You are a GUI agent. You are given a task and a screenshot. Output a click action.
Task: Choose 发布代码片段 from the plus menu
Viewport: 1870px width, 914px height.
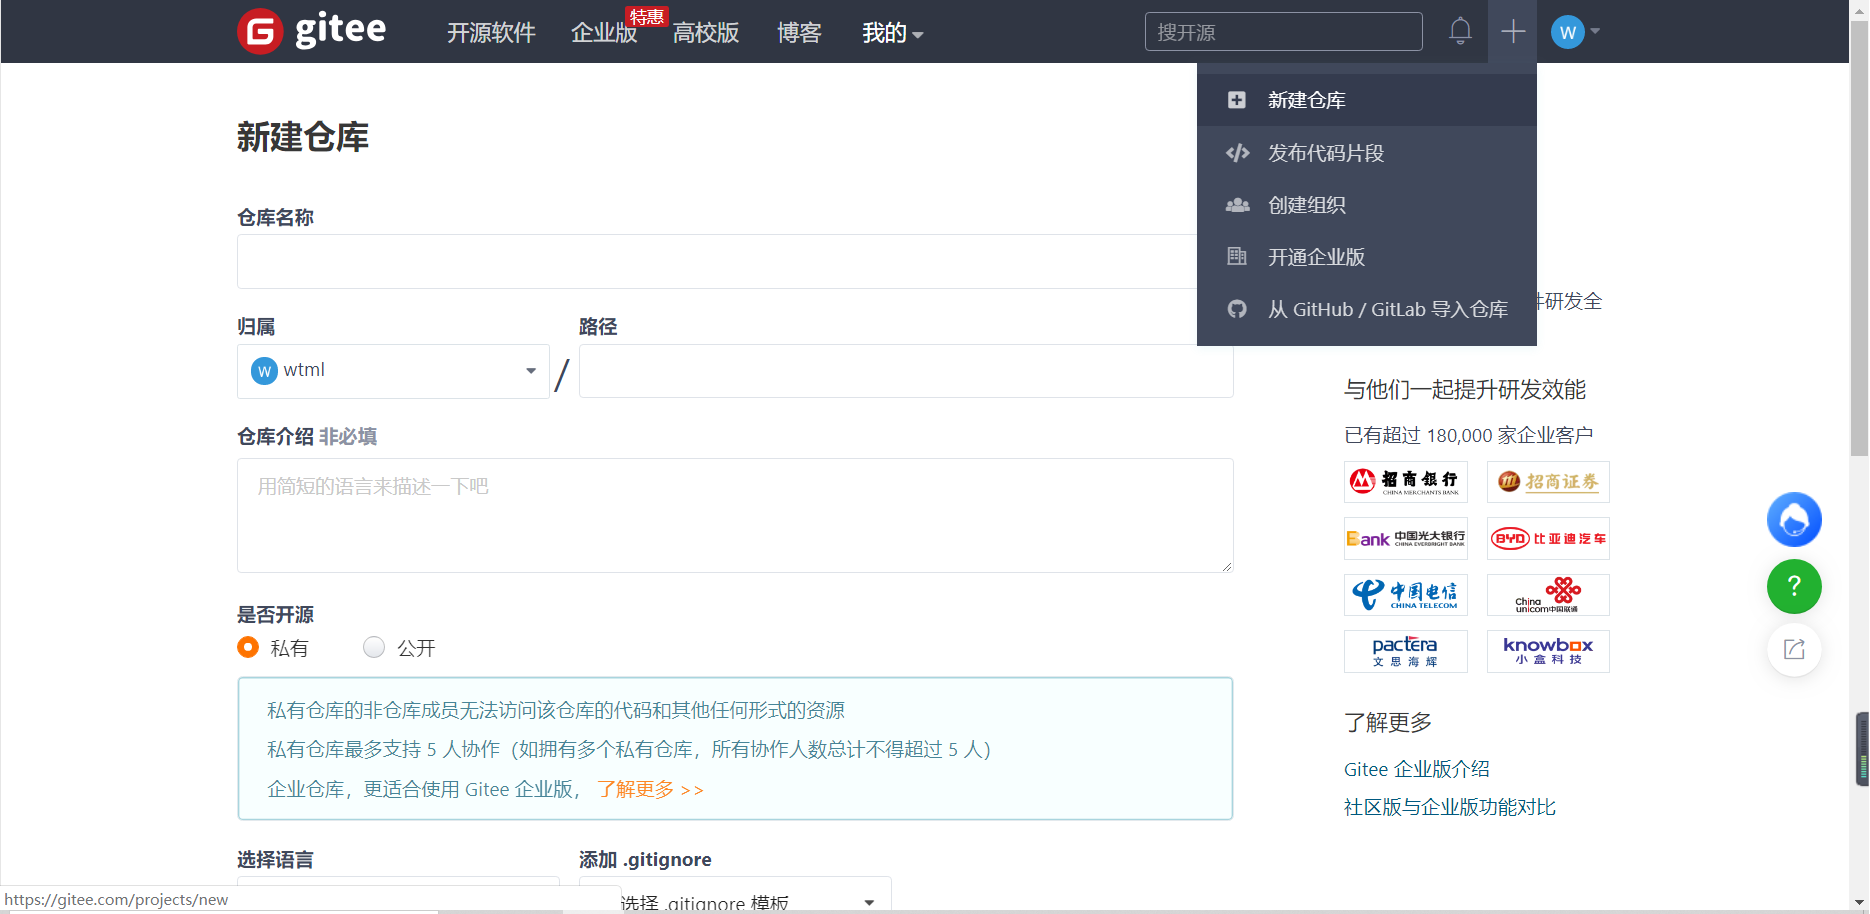pyautogui.click(x=1367, y=153)
